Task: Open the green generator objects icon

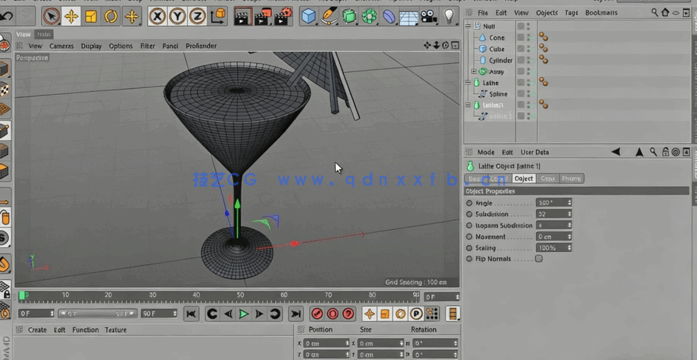Action: [x=349, y=16]
